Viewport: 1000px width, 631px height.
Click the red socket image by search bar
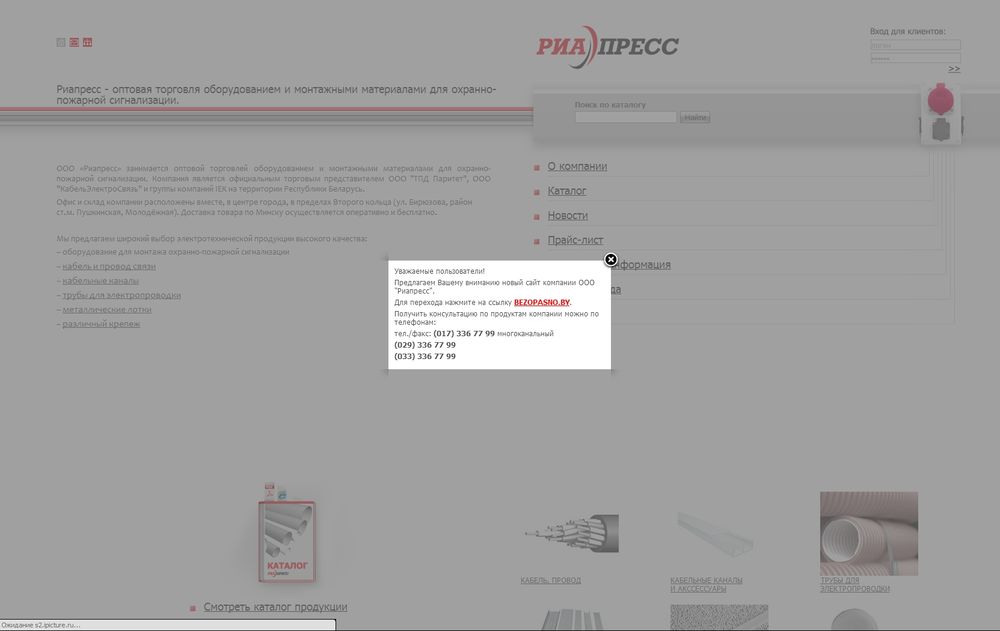(x=939, y=101)
